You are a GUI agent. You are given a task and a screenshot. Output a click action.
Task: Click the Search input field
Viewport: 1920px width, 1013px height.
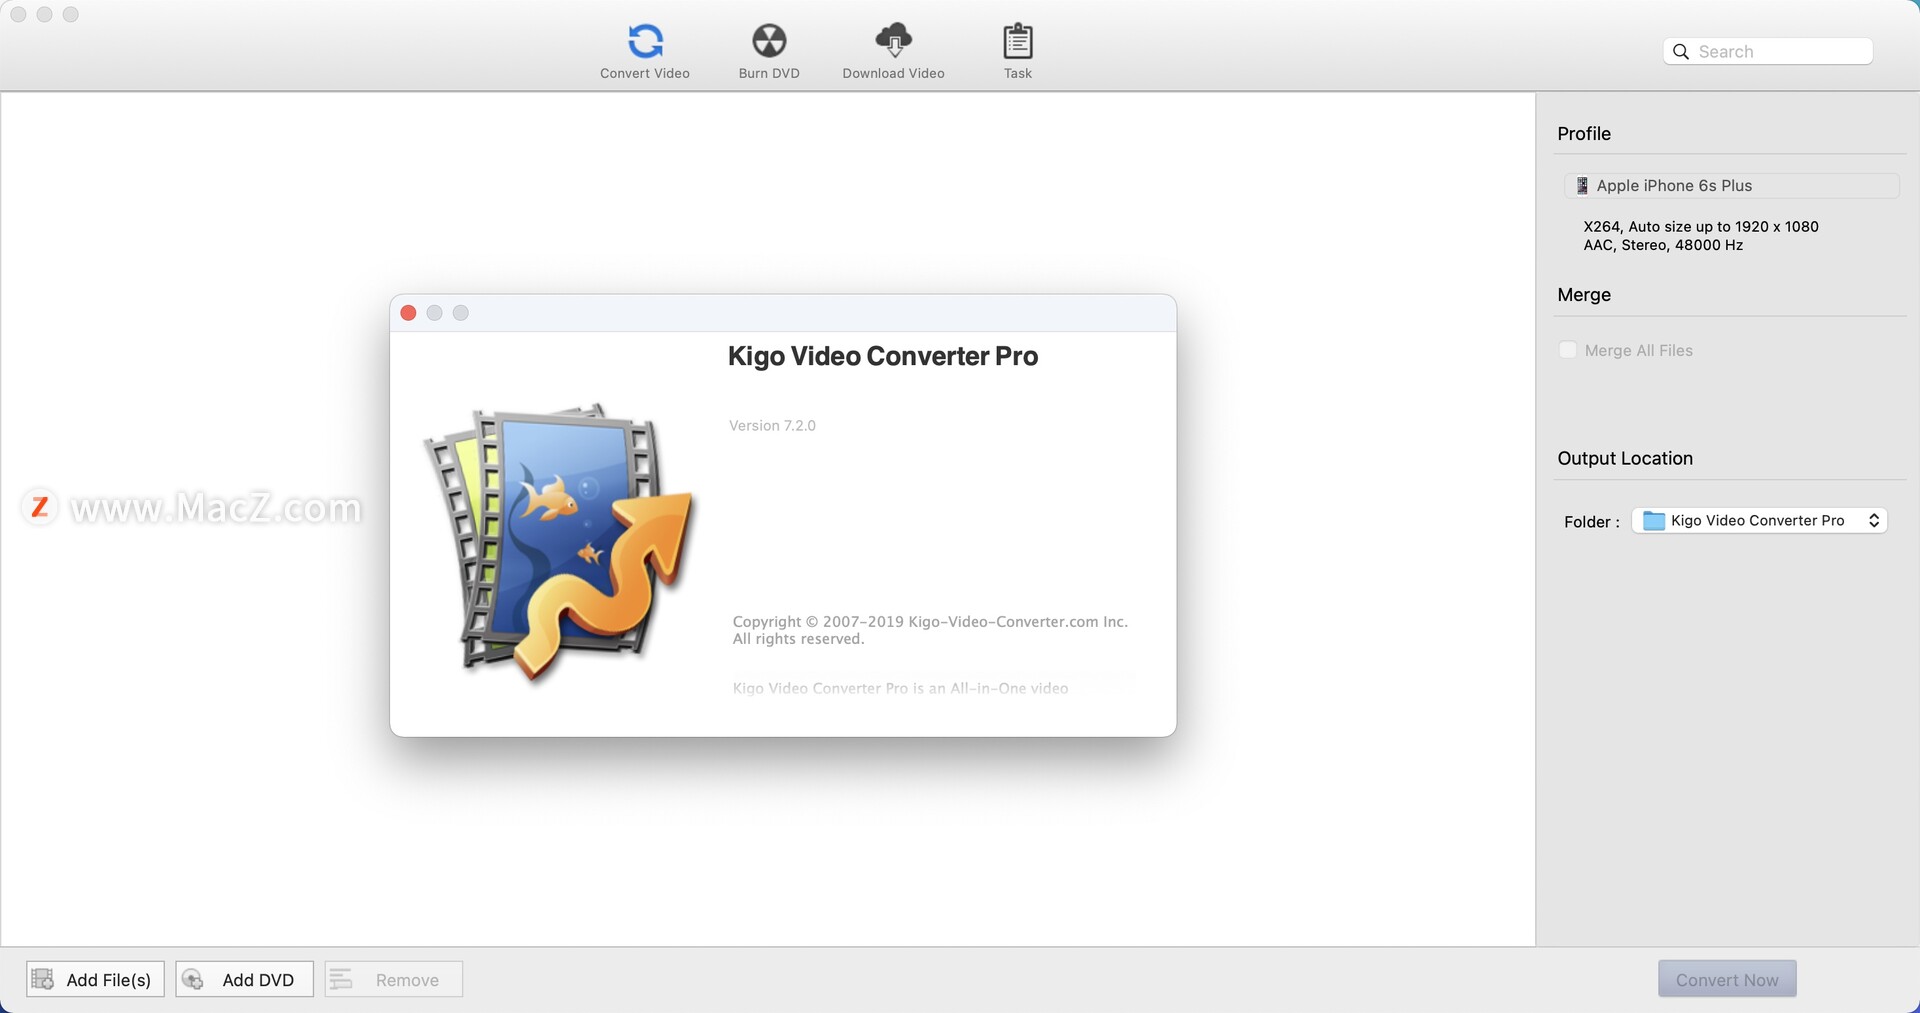click(x=1768, y=51)
